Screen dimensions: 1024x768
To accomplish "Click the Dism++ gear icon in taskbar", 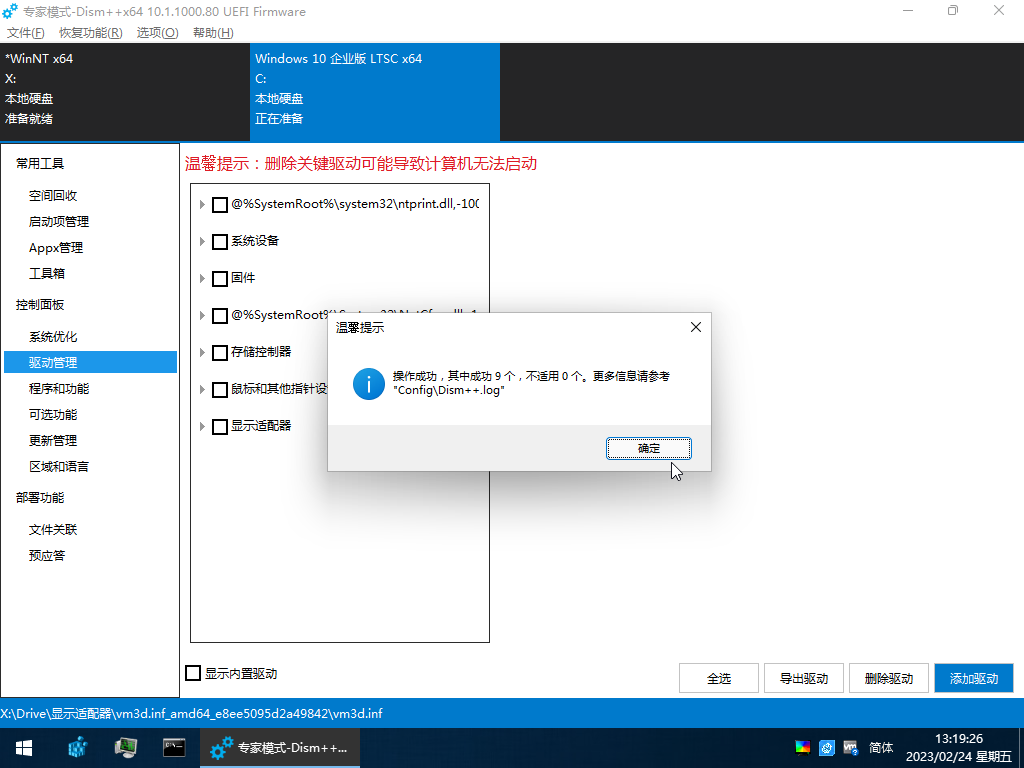I will (222, 747).
